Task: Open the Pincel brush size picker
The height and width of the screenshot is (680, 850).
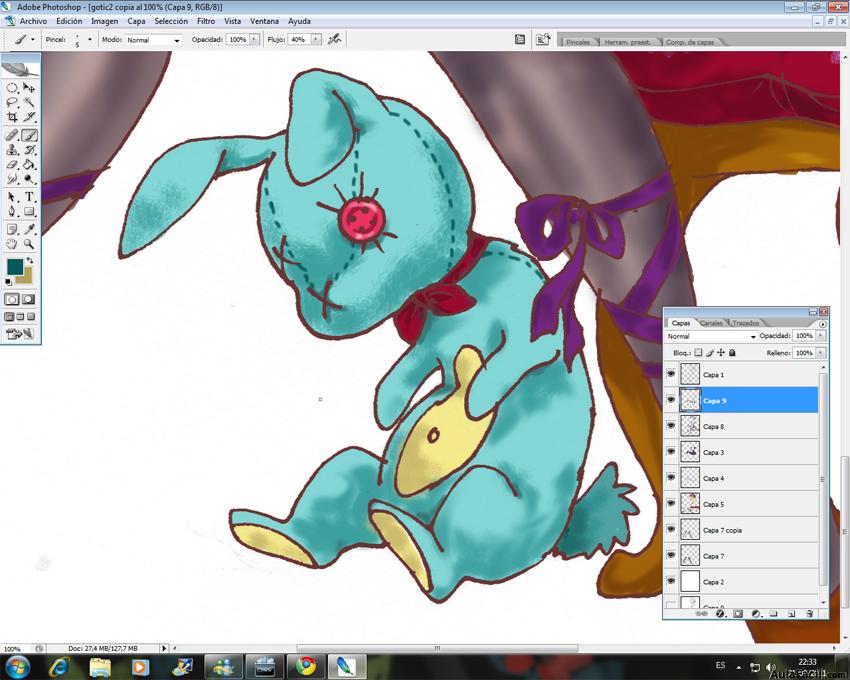Action: [90, 40]
